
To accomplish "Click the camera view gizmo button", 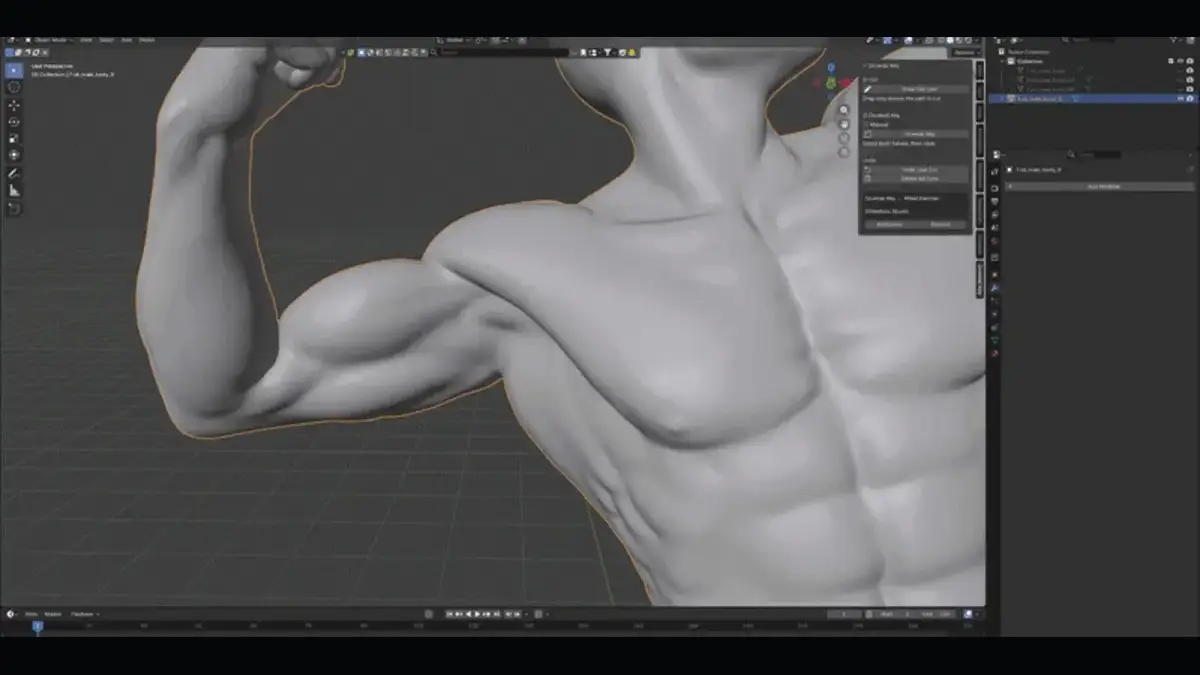I will click(x=844, y=138).
